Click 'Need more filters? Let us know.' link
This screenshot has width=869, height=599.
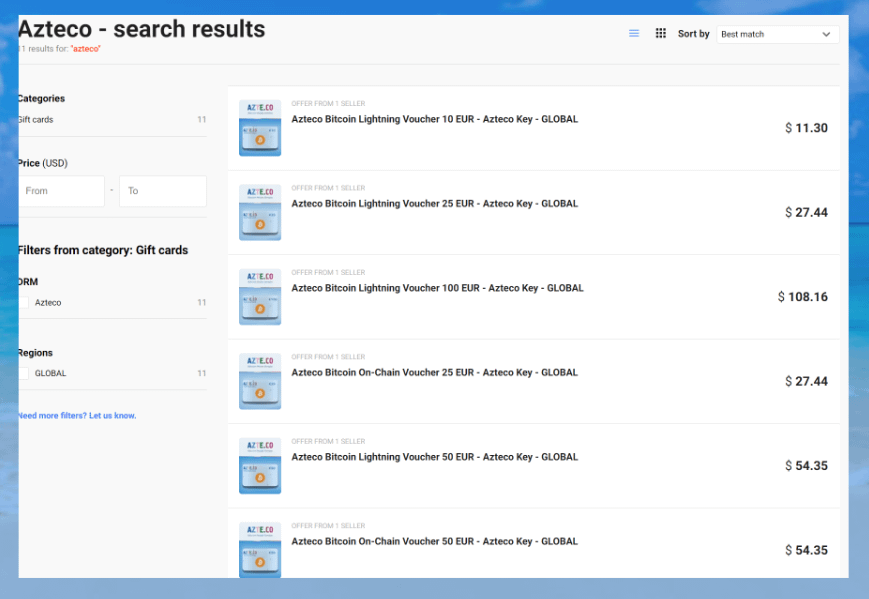click(x=77, y=416)
